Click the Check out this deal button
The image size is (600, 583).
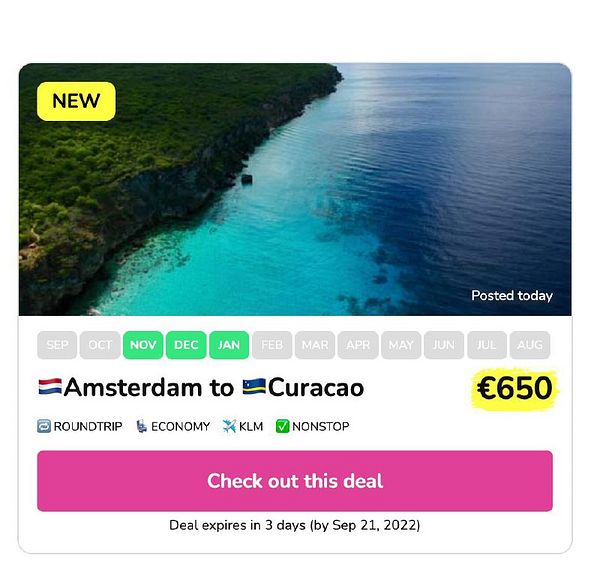tap(295, 481)
